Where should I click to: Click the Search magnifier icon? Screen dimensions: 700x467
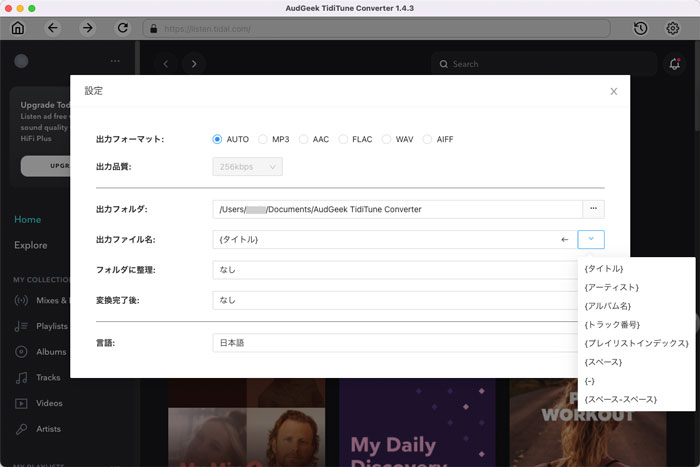(443, 64)
